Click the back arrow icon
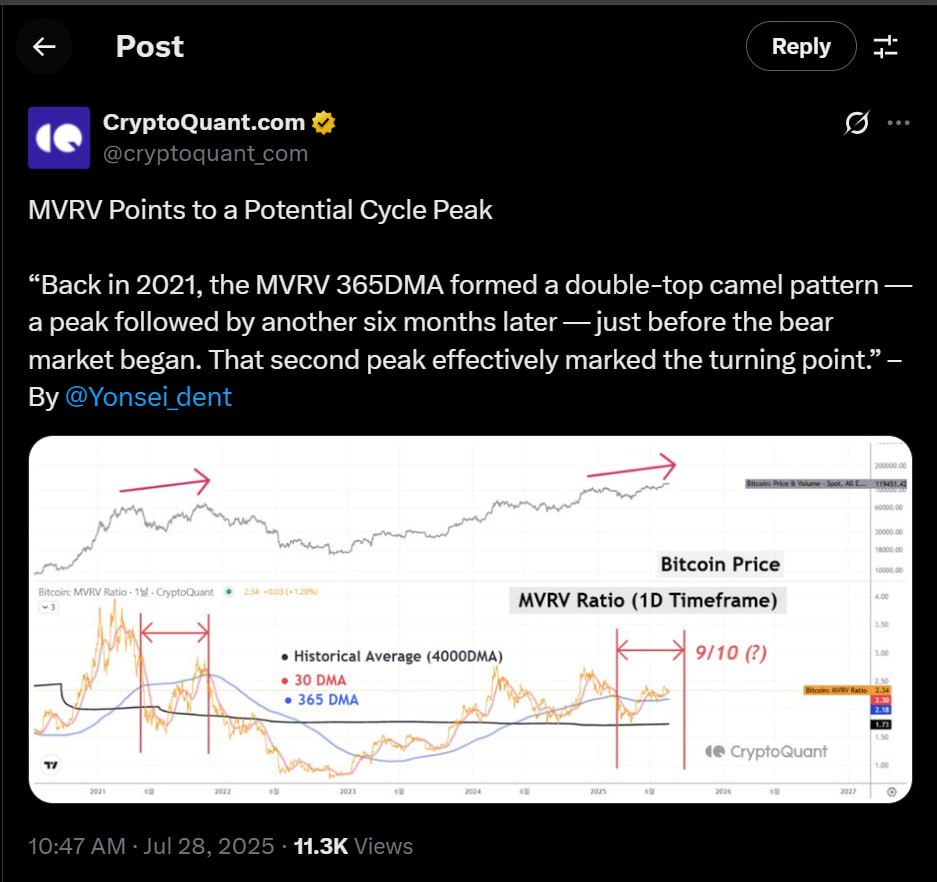937x882 pixels. tap(44, 47)
